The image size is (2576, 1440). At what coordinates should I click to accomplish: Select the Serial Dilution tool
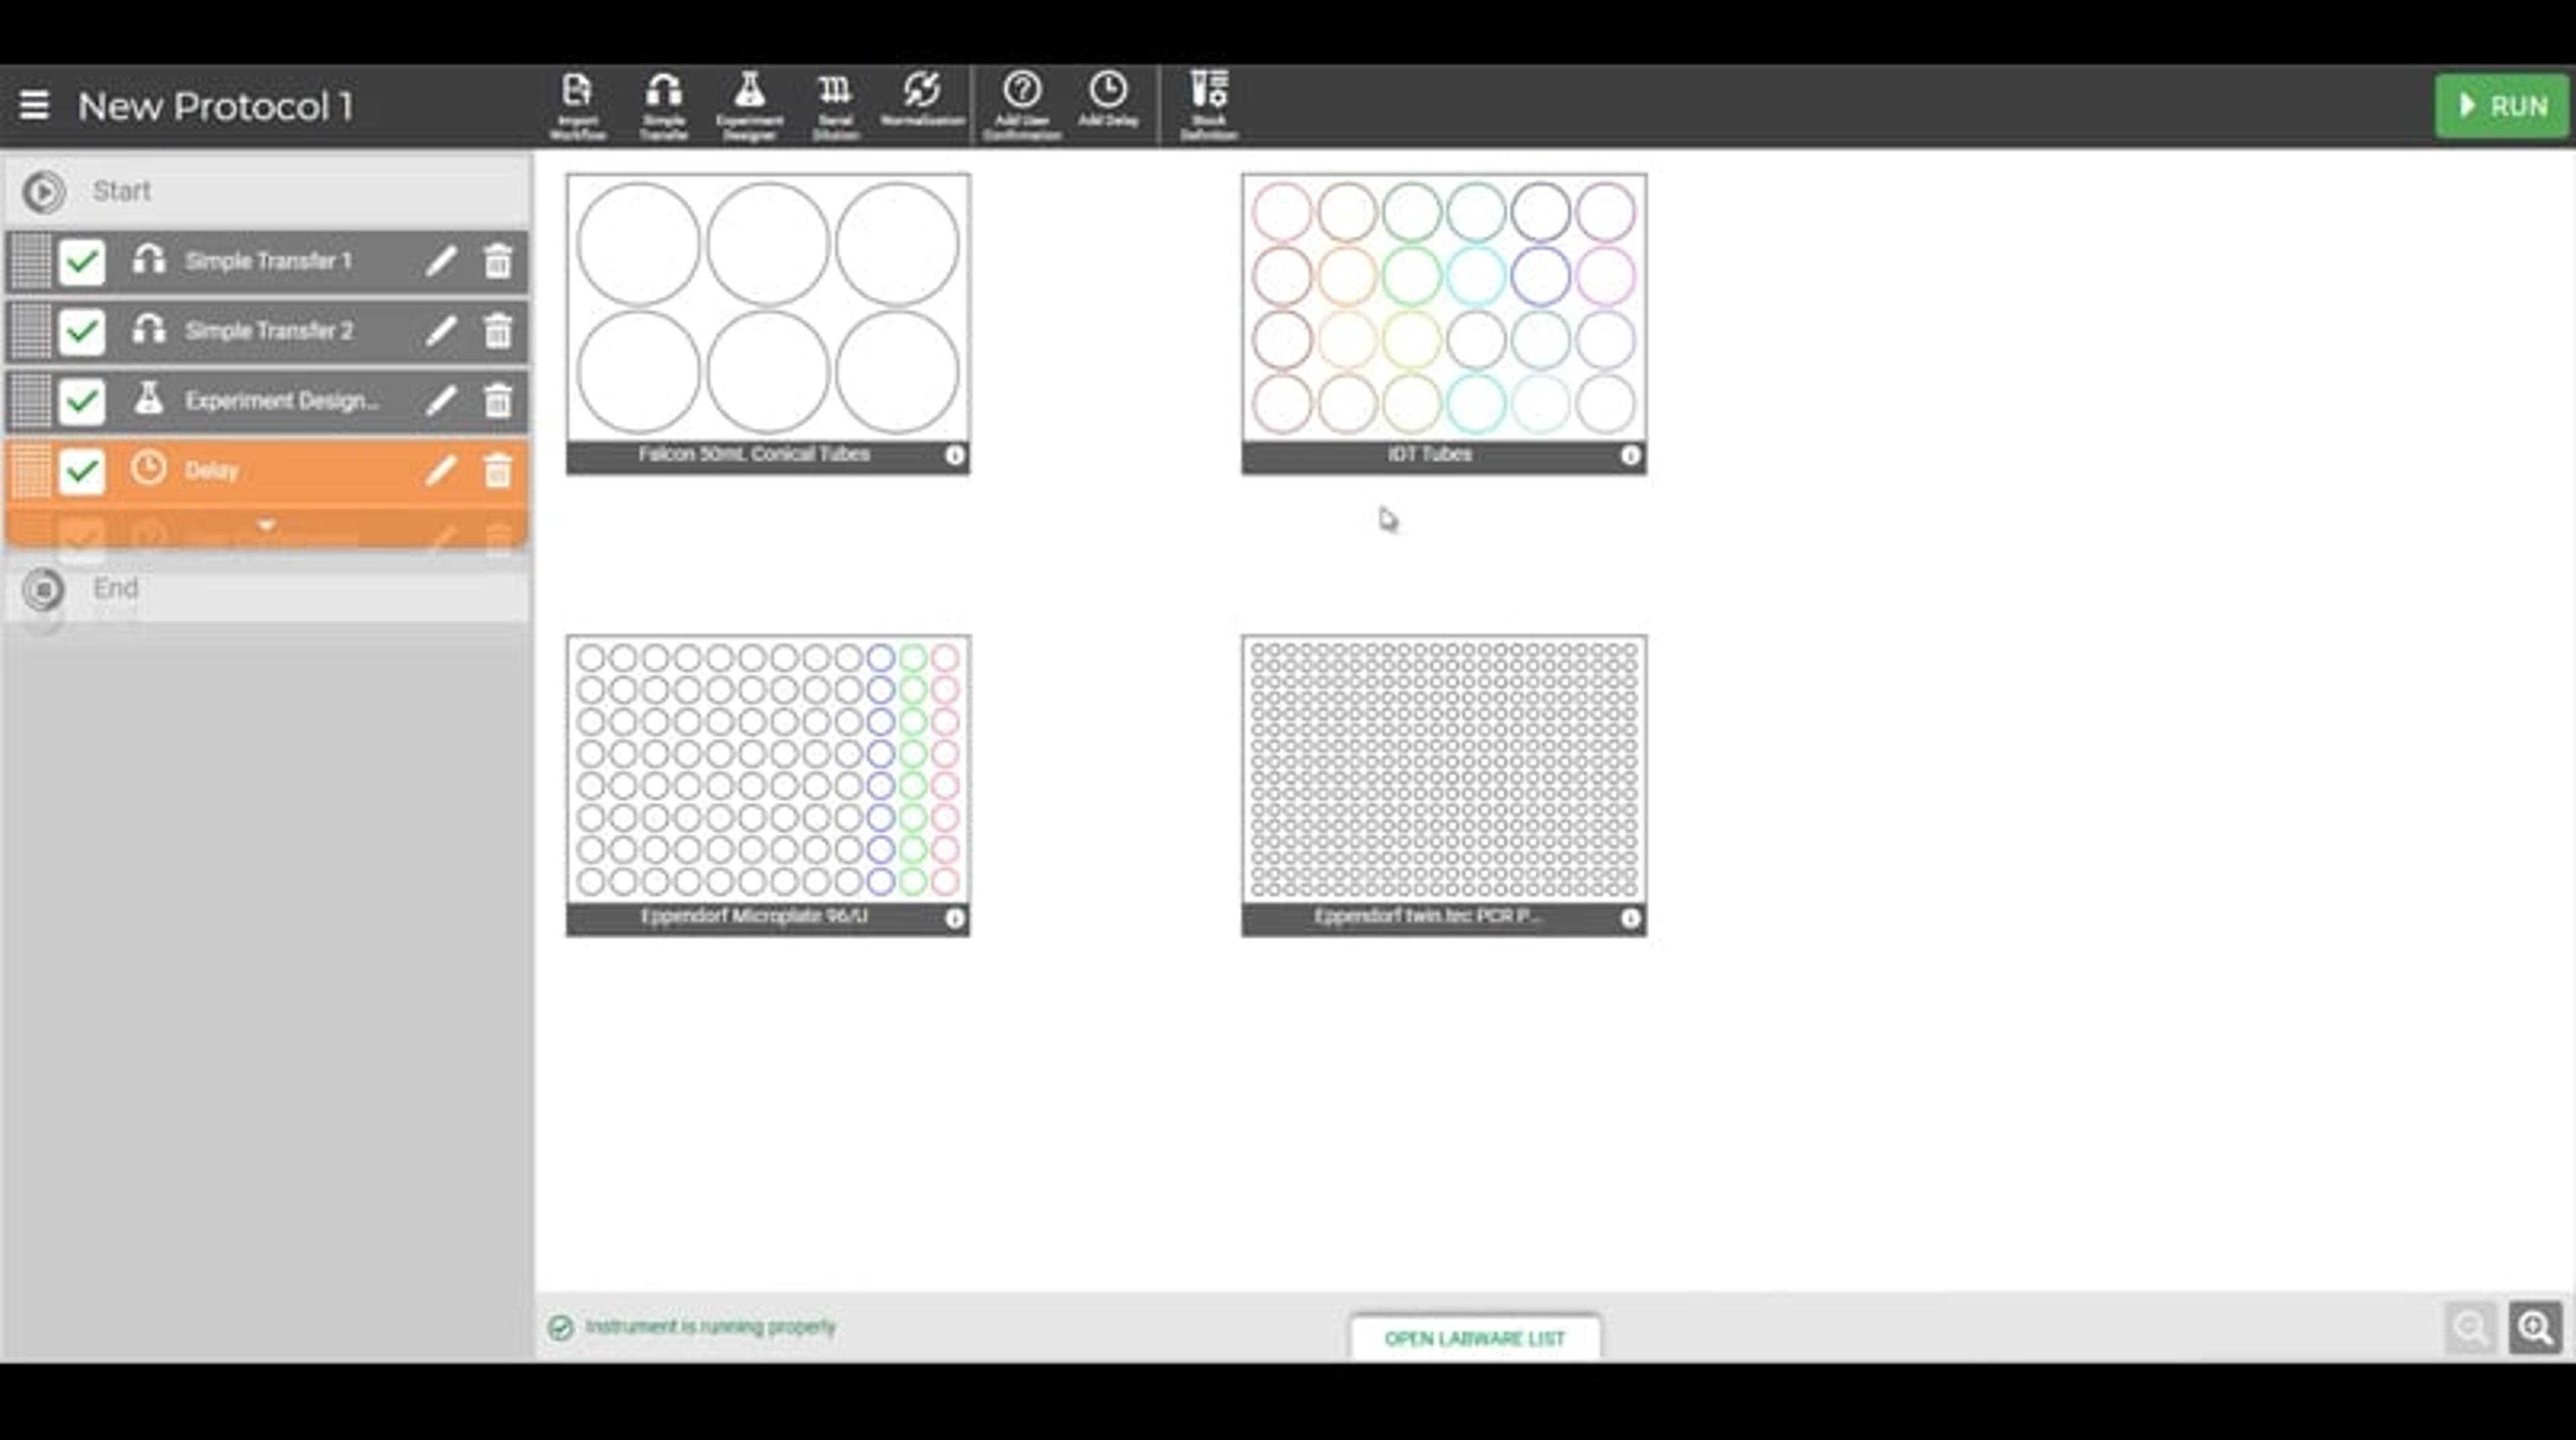click(x=835, y=104)
